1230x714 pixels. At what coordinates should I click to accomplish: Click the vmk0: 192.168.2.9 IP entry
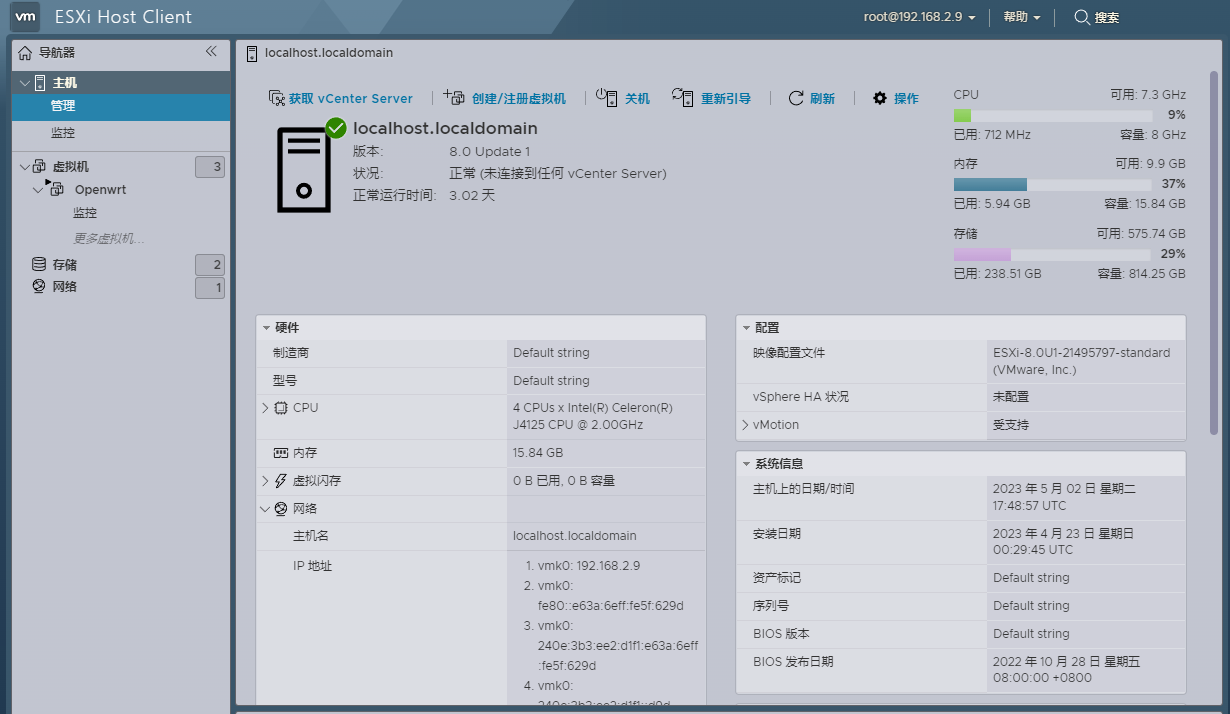pos(589,565)
